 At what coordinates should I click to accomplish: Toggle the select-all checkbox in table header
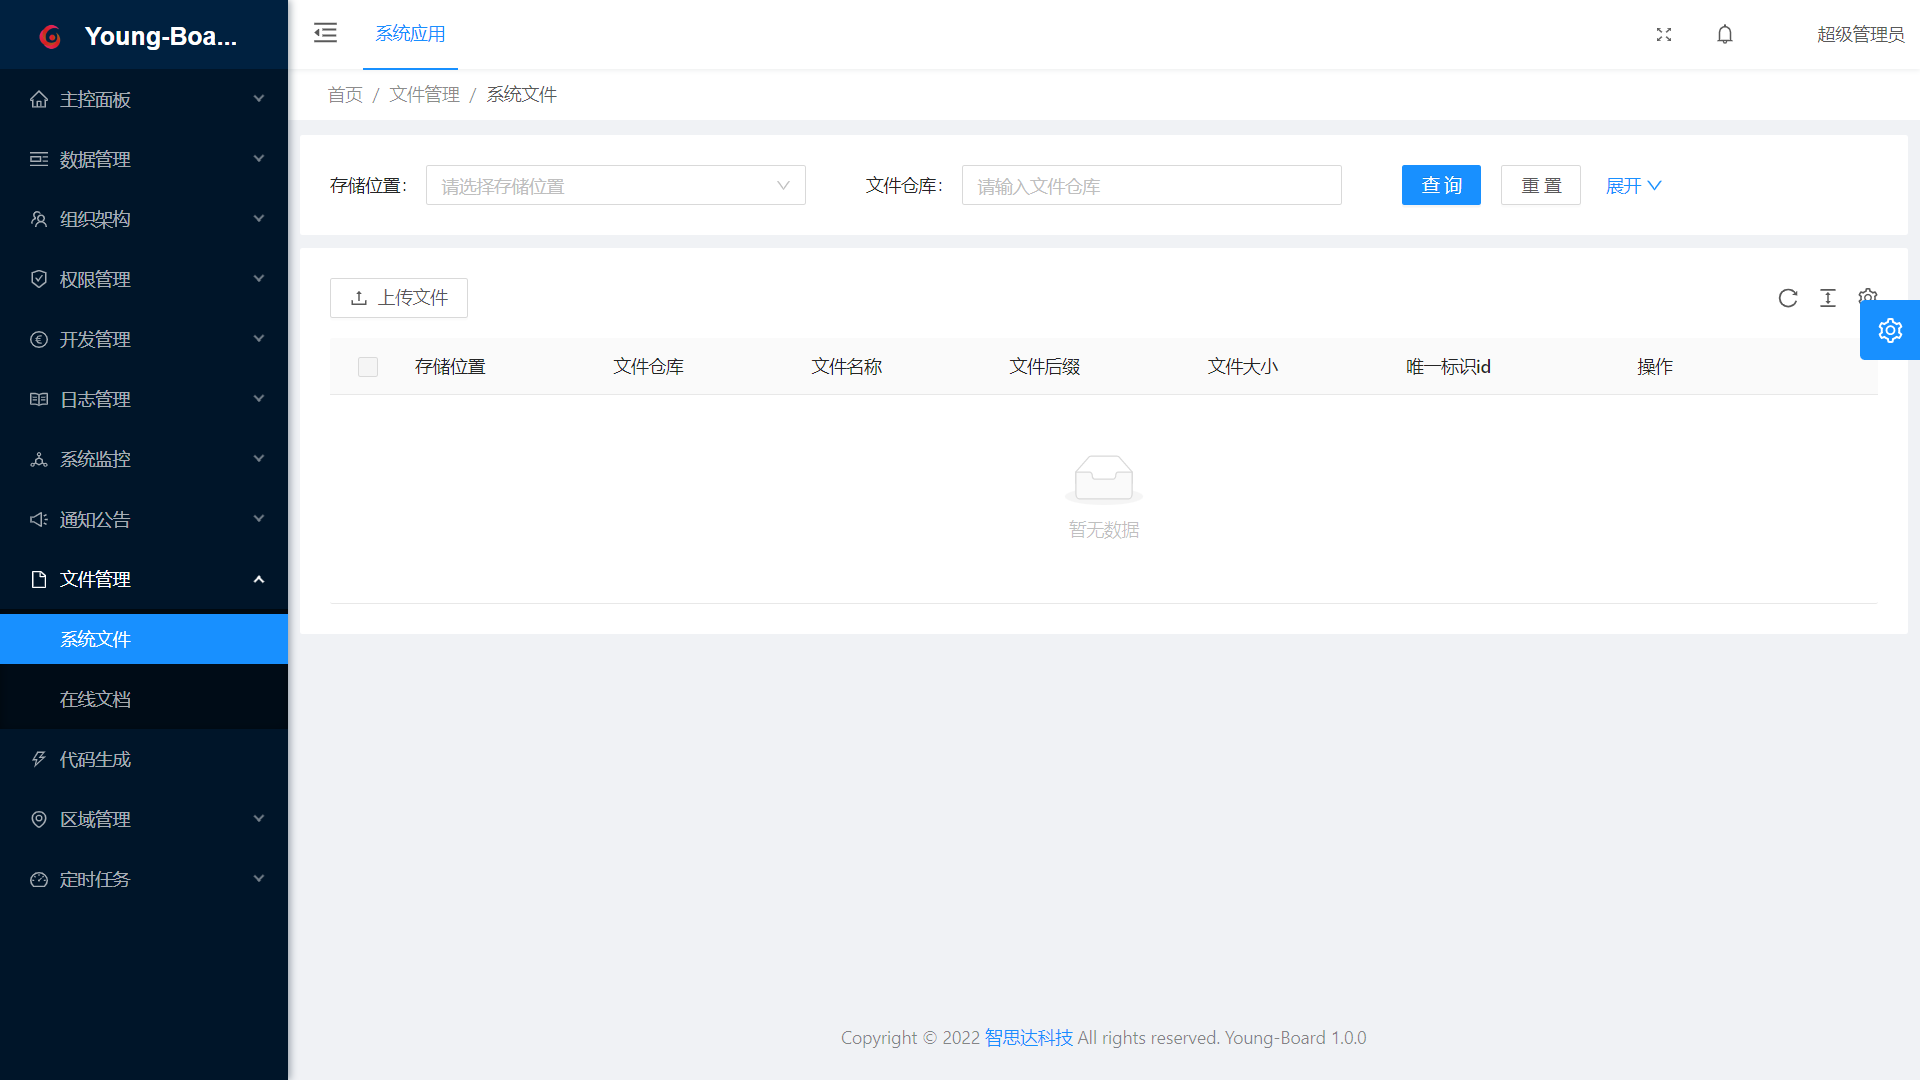(368, 367)
